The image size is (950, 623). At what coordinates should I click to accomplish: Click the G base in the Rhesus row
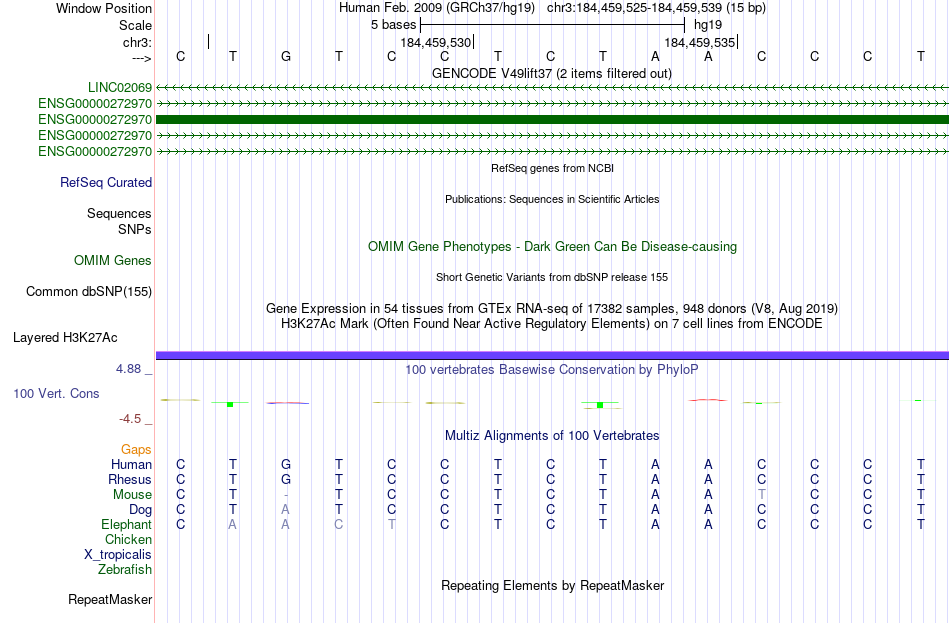(286, 480)
